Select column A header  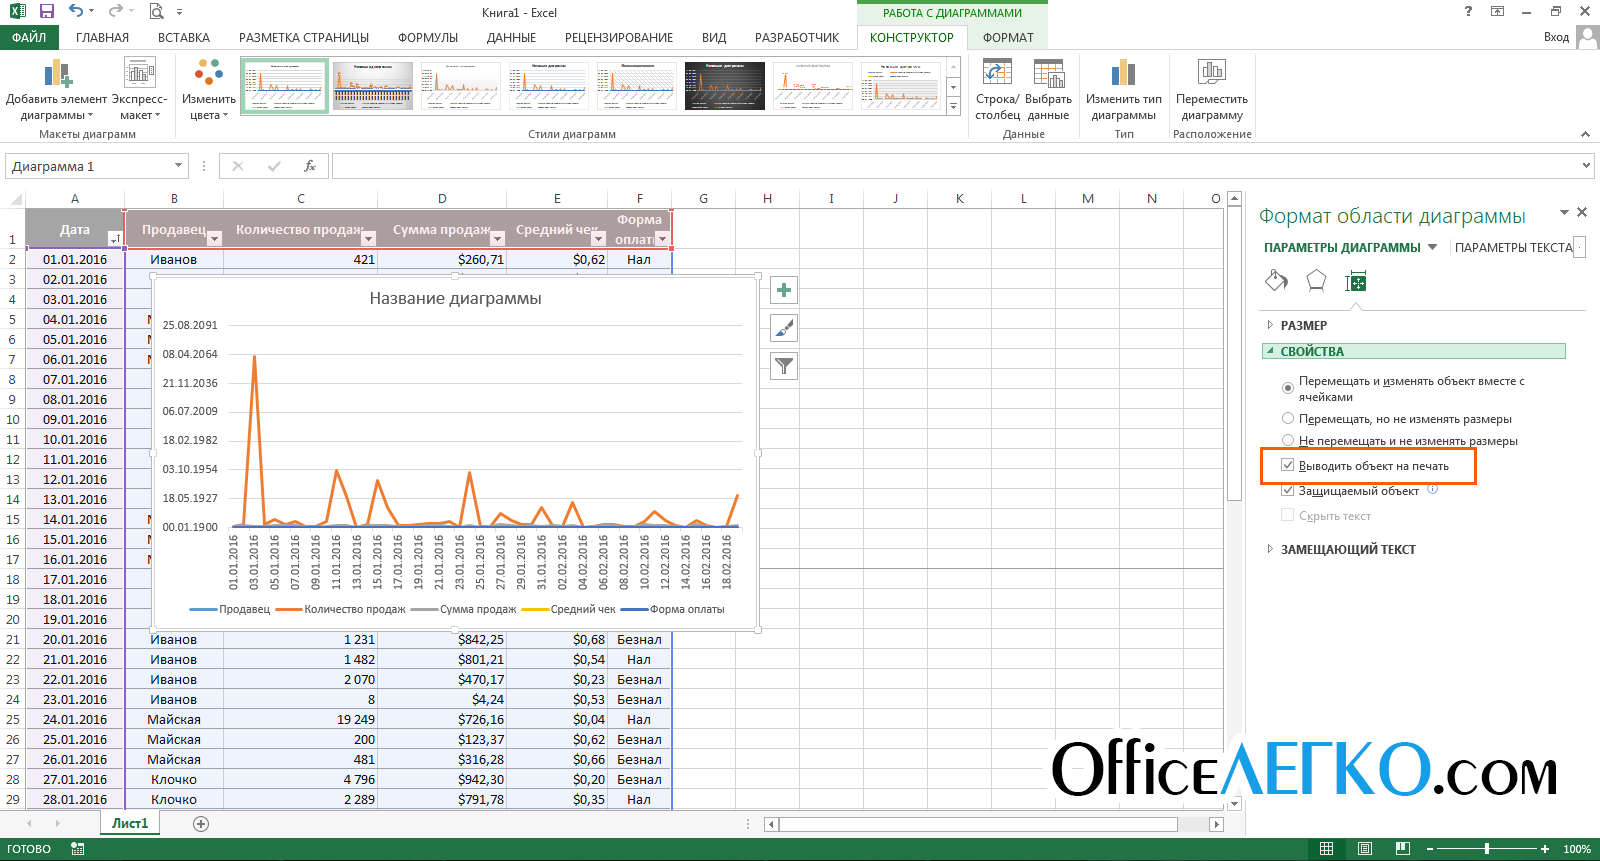(75, 198)
